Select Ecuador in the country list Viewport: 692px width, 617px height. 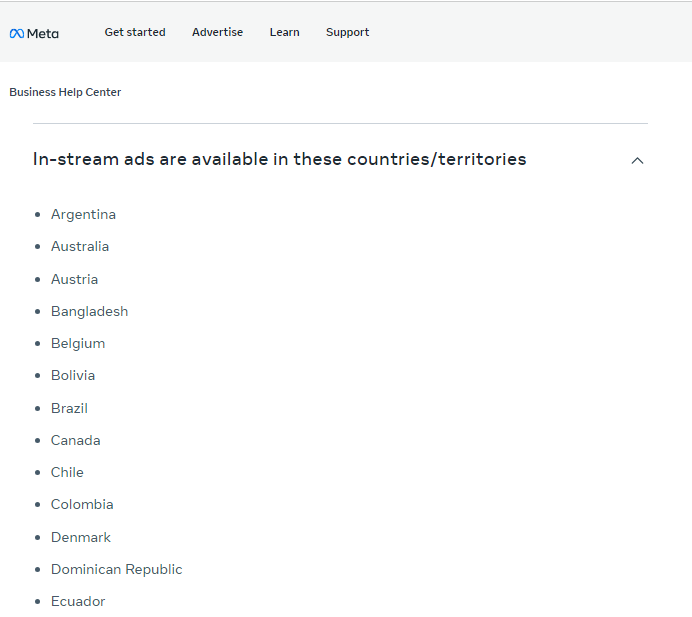pyautogui.click(x=78, y=601)
